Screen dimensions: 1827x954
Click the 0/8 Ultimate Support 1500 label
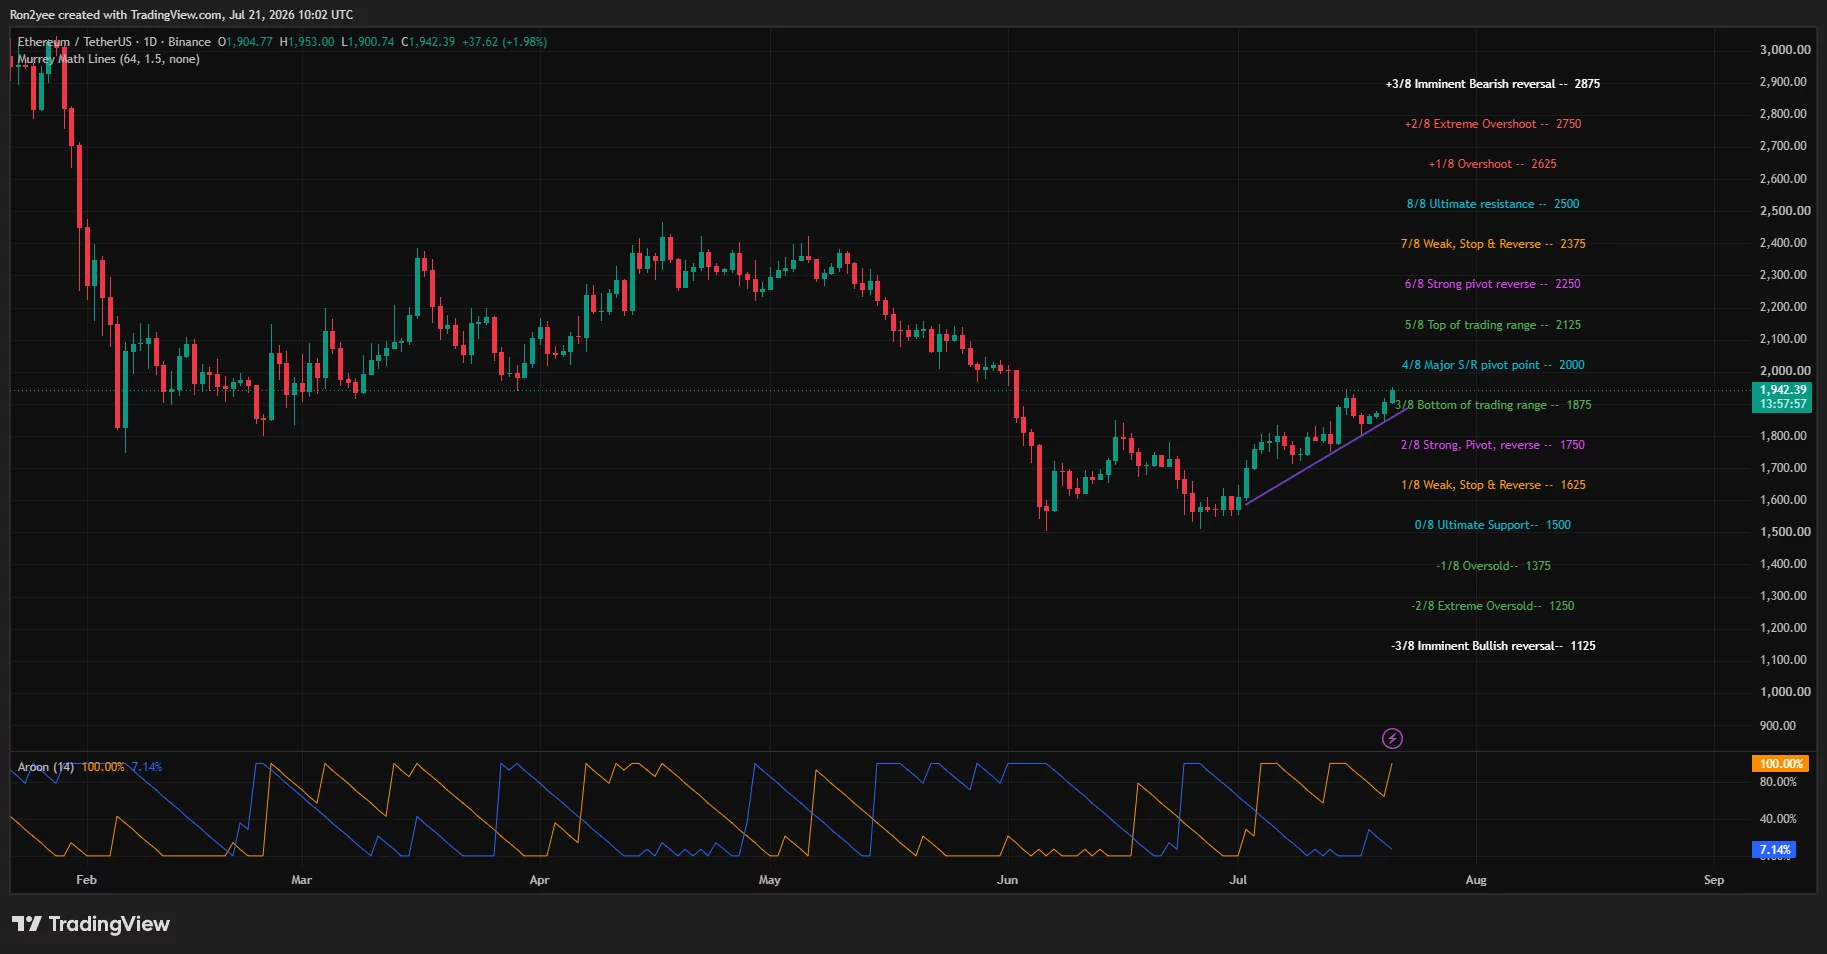[x=1492, y=525]
